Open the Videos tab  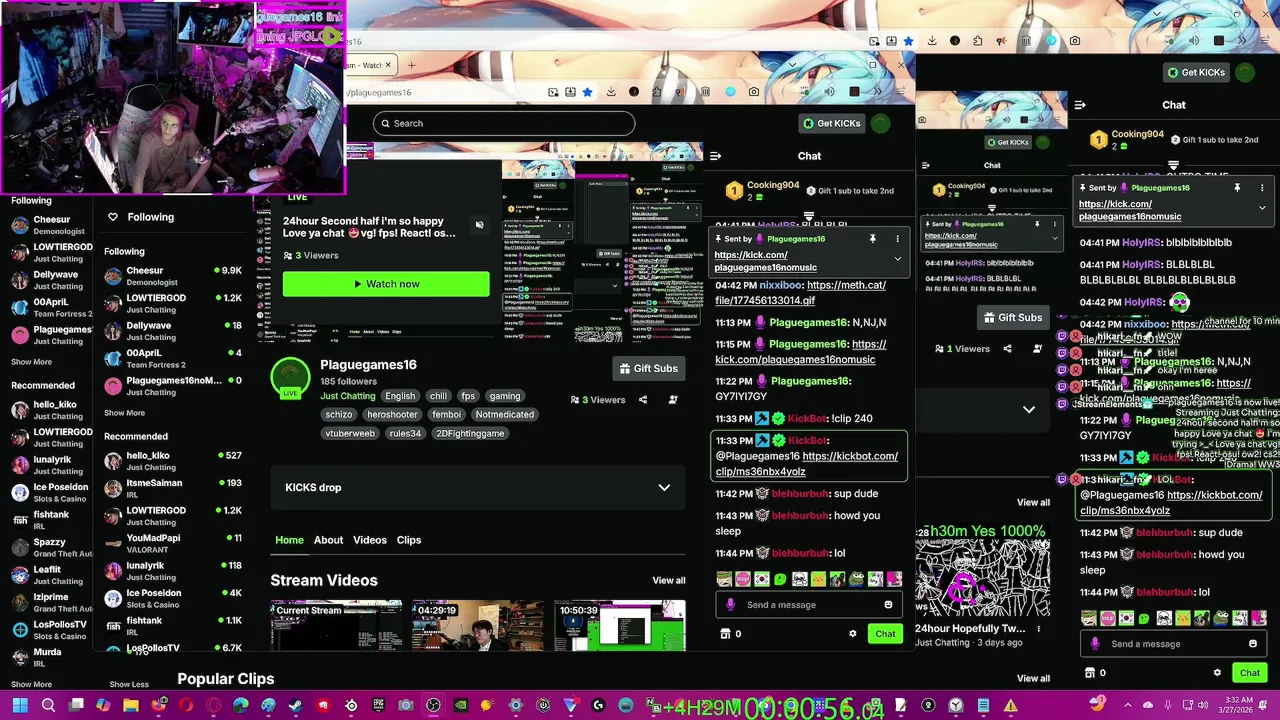369,540
